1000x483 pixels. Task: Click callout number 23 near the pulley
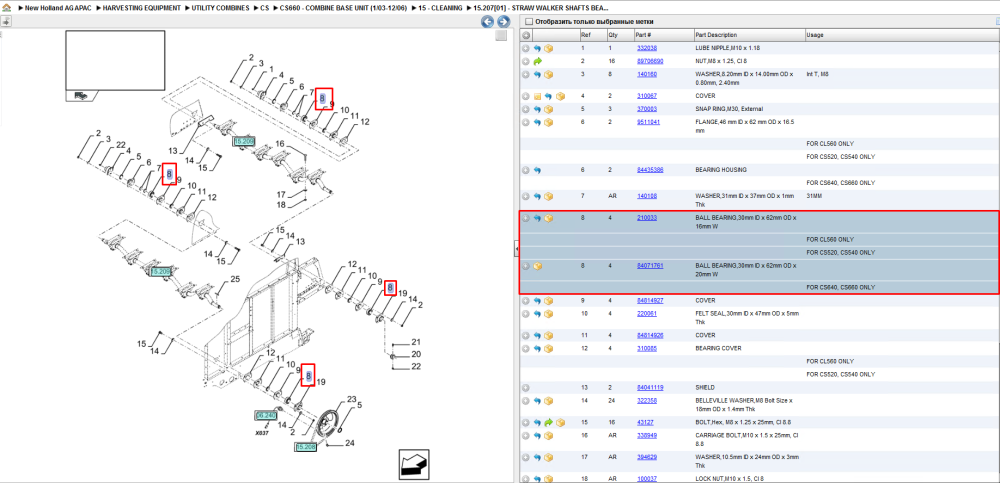(351, 399)
